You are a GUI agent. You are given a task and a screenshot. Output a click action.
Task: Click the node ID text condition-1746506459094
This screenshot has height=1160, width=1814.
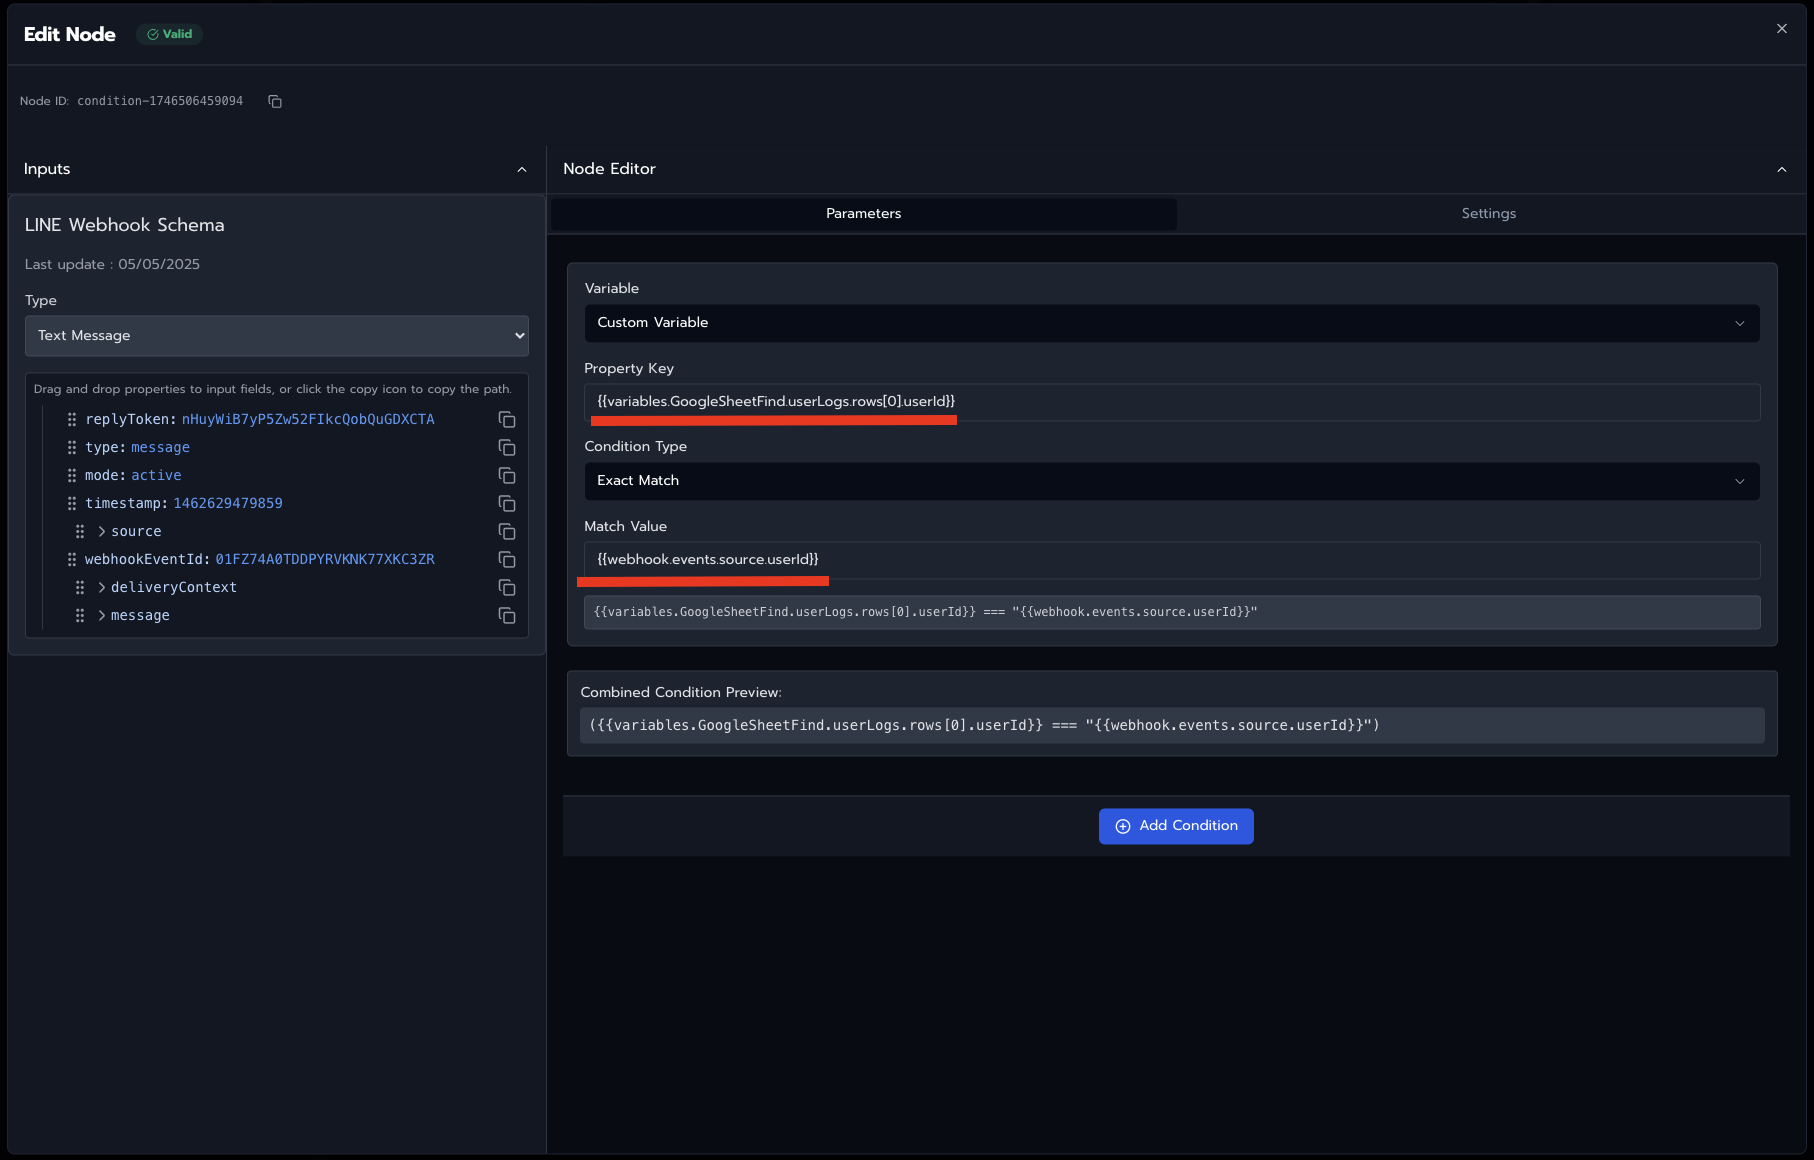[x=160, y=101]
